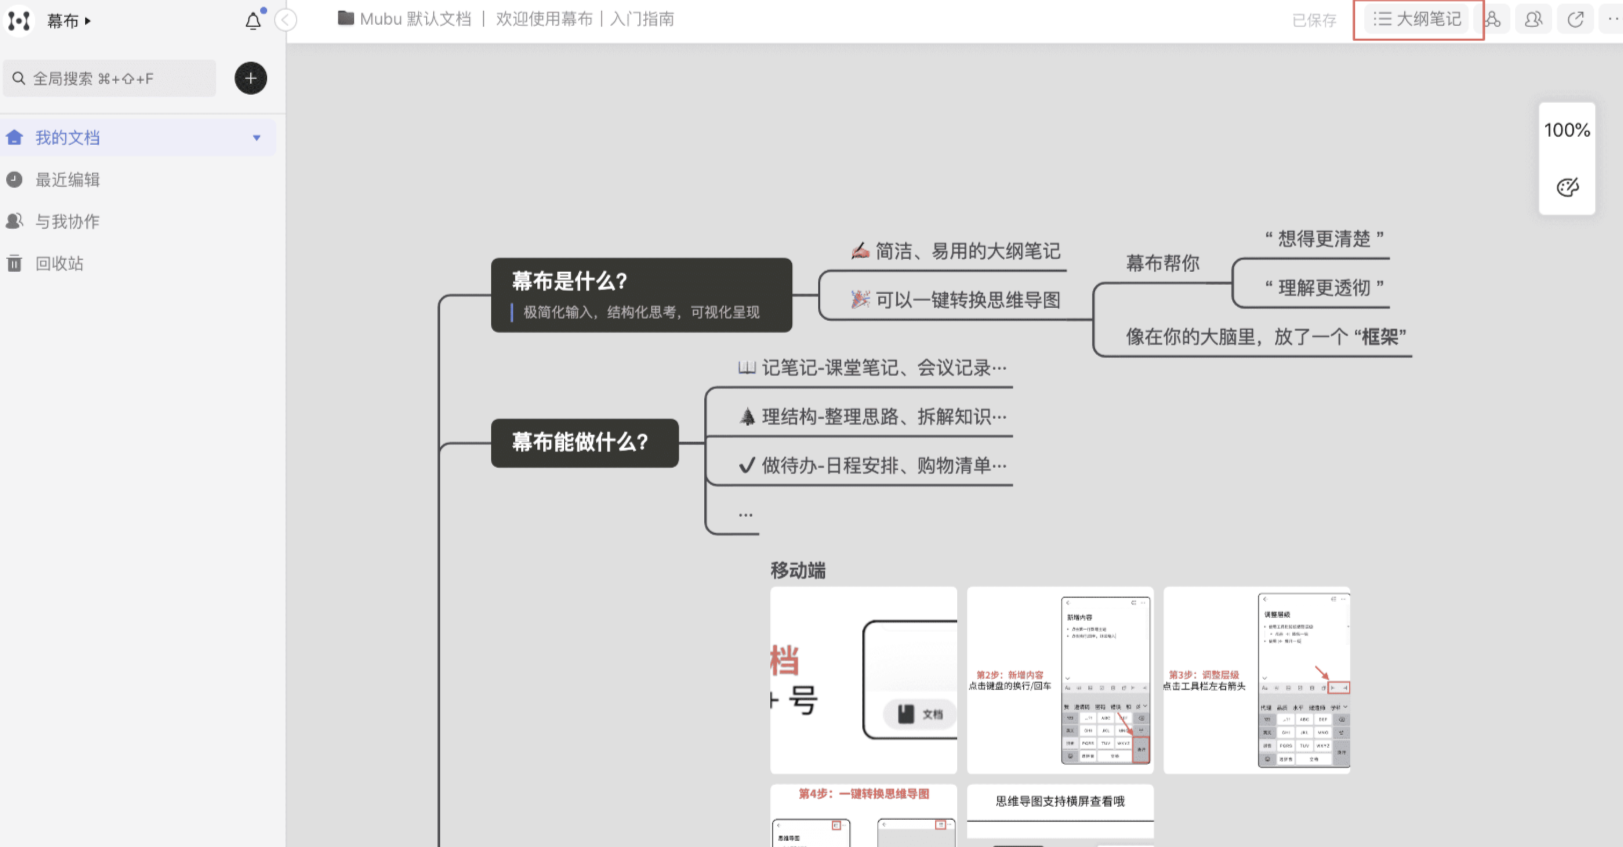Open the 第3步：调整层级 thumbnail
Viewport: 1623px width, 847px height.
[1257, 680]
